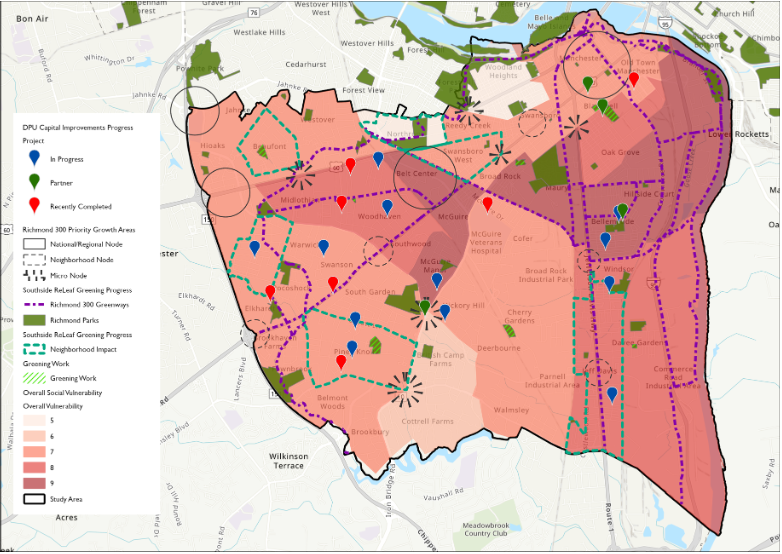Click the 'Belmont Woods' neighborhood label
The height and width of the screenshot is (554, 782).
click(333, 402)
